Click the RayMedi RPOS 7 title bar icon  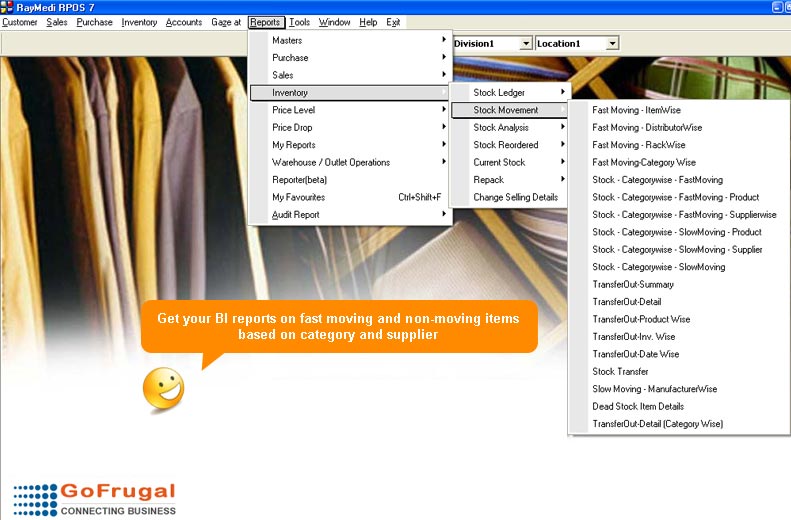8,7
